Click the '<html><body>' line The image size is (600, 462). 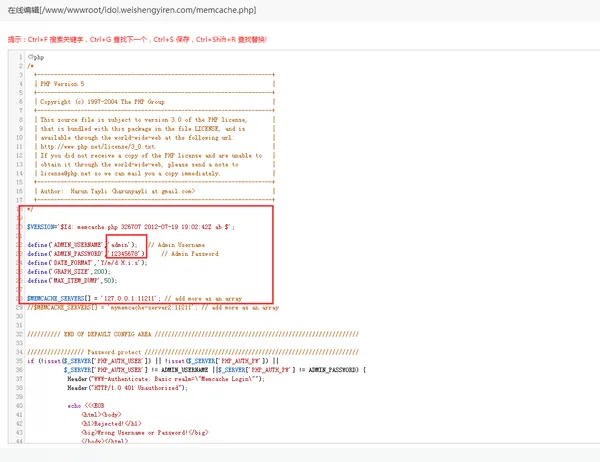tap(101, 415)
